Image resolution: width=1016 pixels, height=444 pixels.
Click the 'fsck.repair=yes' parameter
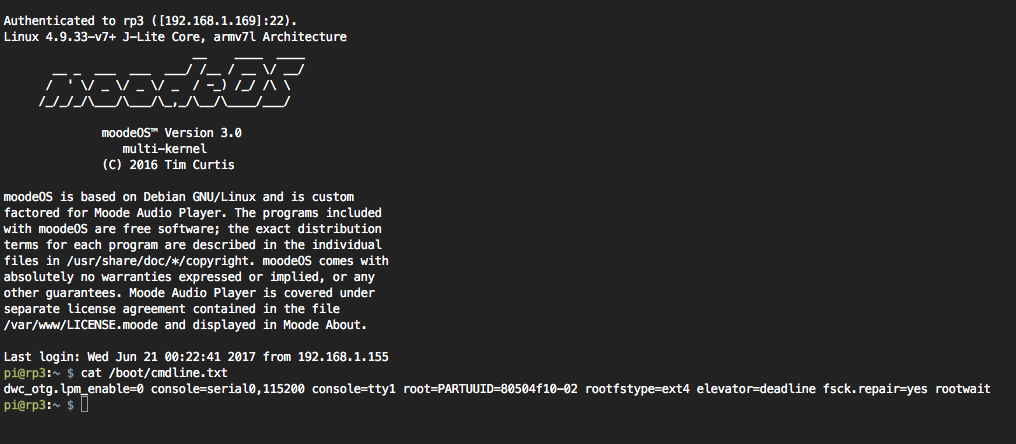pos(875,389)
